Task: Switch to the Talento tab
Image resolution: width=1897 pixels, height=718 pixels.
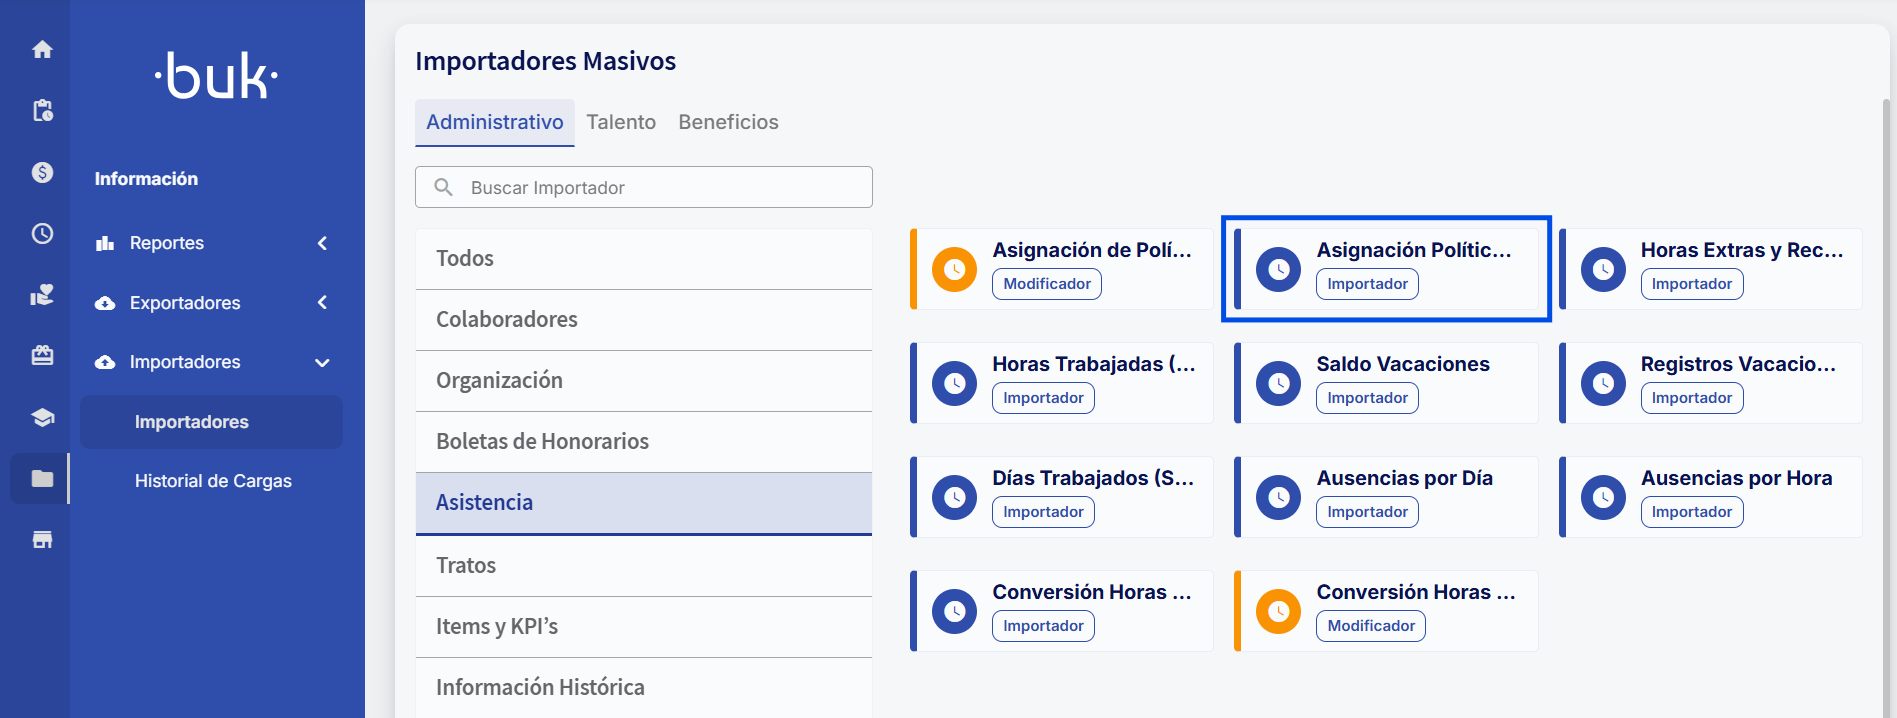Action: [x=621, y=122]
